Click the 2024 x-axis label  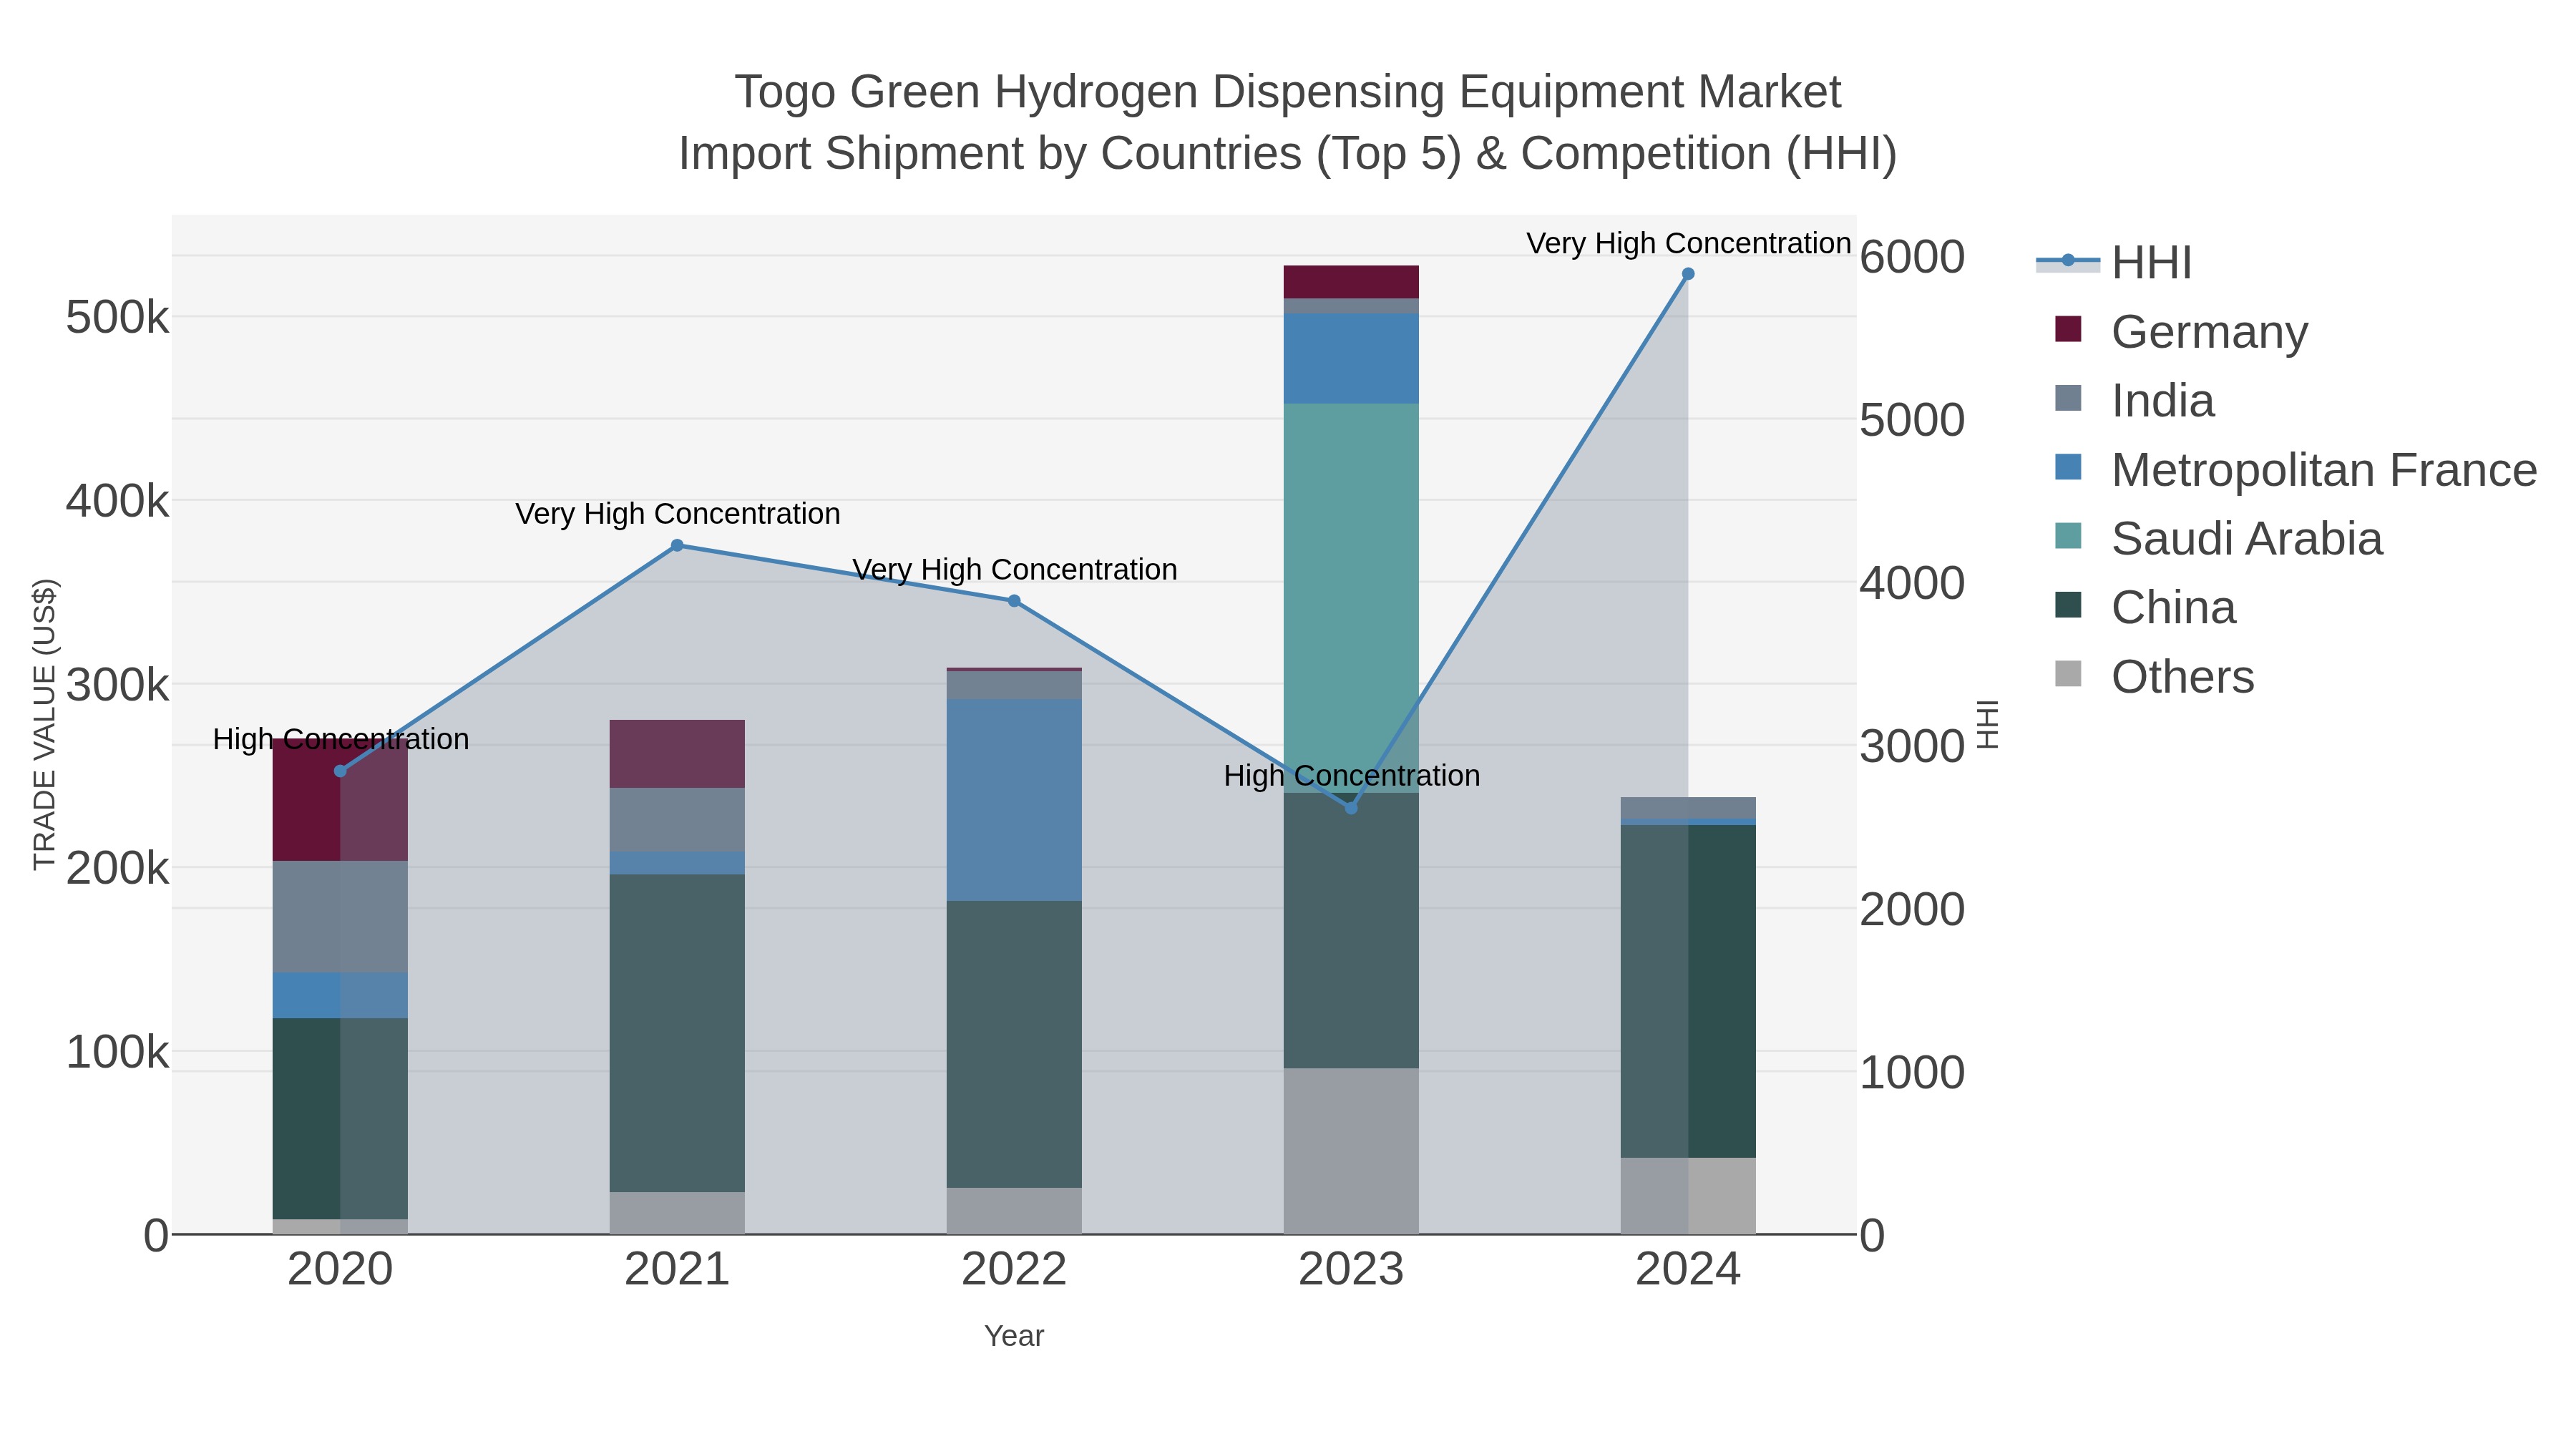point(1688,1270)
